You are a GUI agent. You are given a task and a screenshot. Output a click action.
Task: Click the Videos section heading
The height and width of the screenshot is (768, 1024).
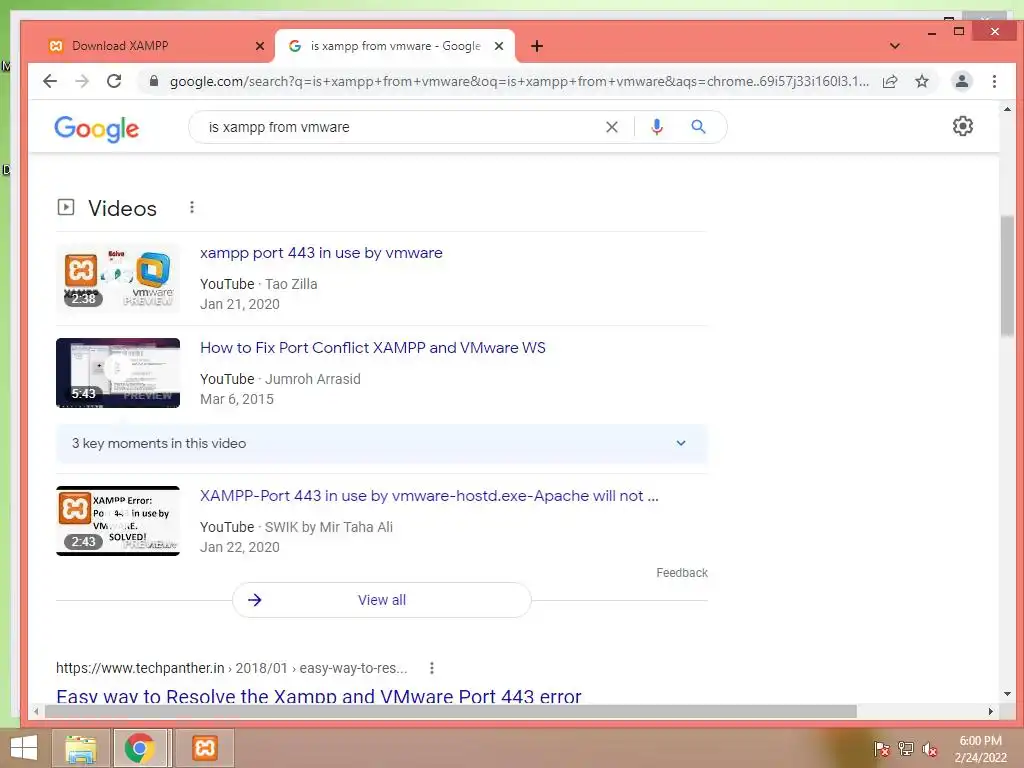point(122,208)
